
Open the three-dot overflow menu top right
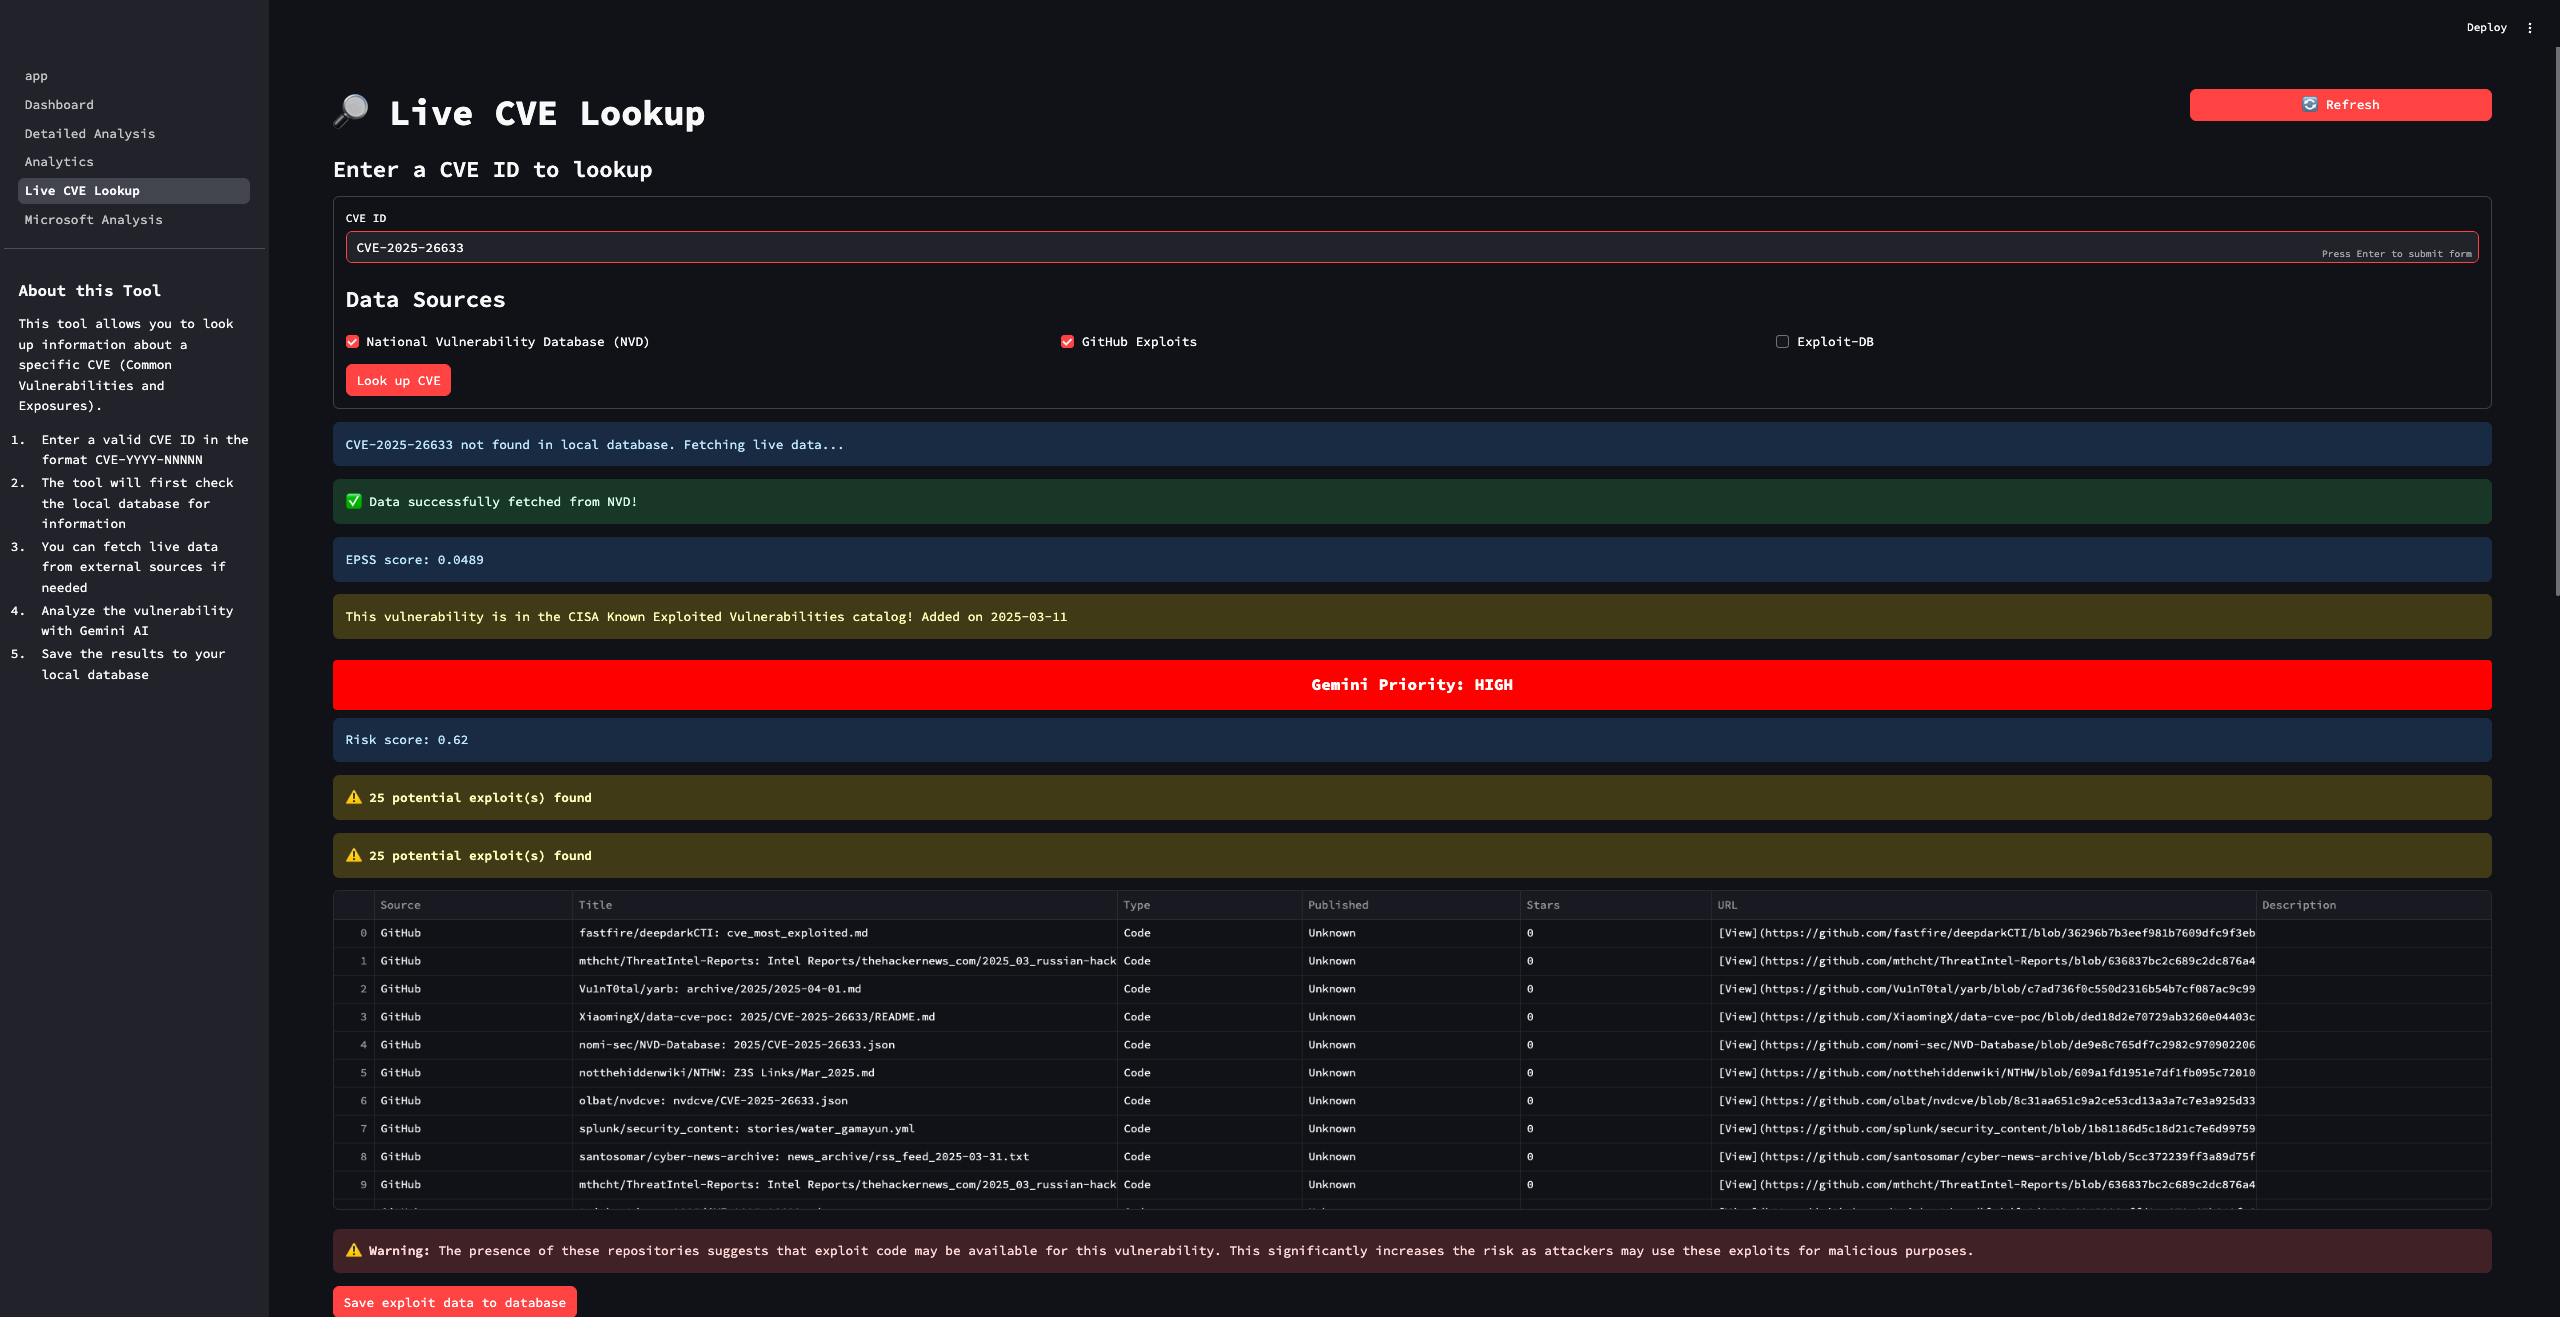click(x=2530, y=27)
